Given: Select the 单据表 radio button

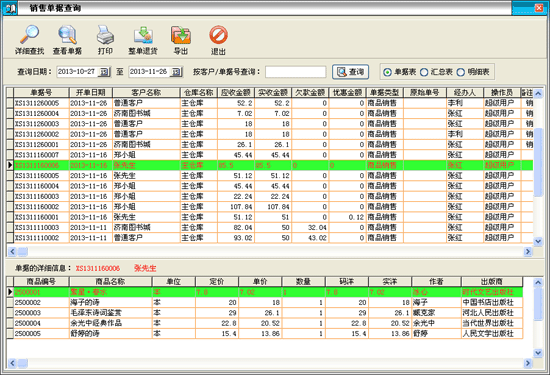Looking at the screenshot, I should (387, 72).
